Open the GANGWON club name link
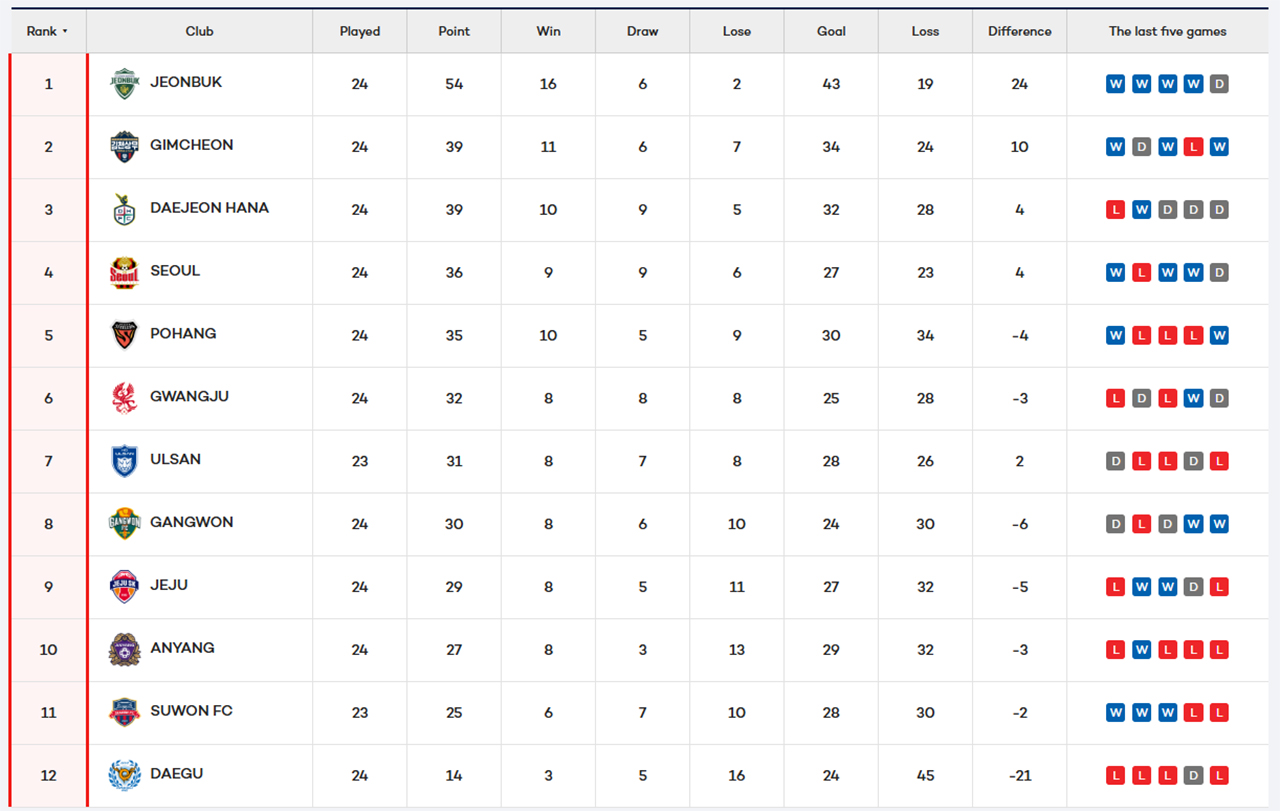 [x=191, y=522]
